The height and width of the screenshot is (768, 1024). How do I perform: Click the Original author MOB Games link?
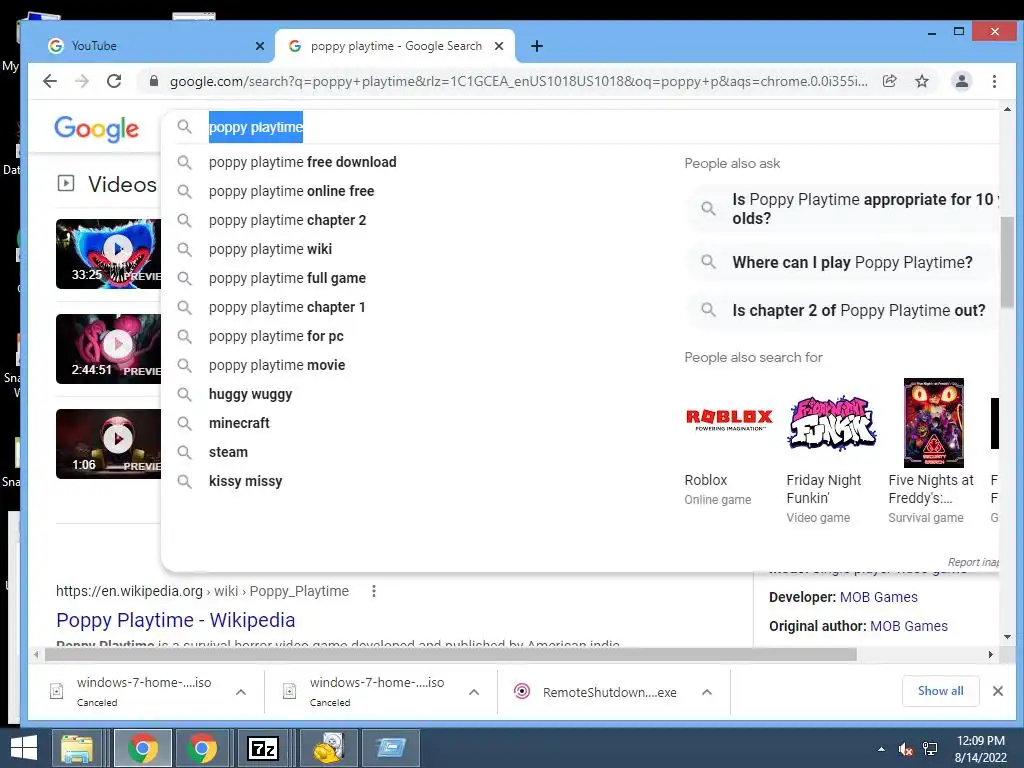click(x=908, y=626)
